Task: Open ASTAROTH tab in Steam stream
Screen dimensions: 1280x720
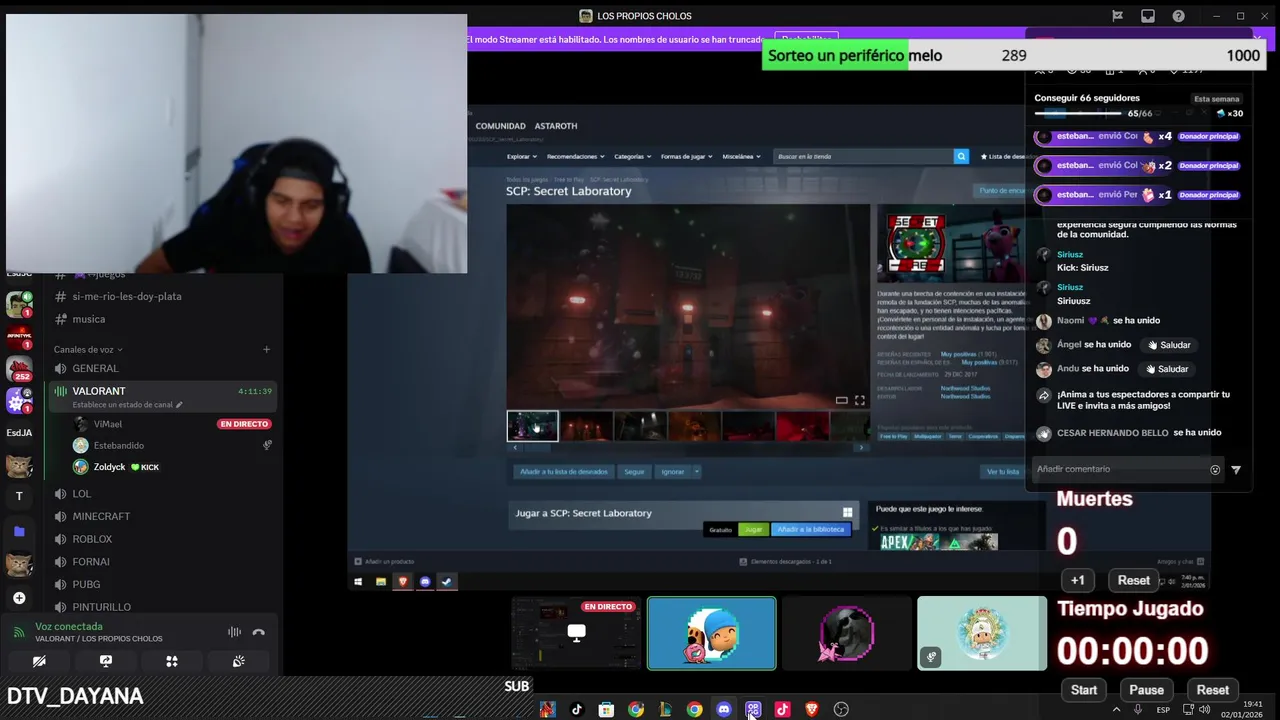Action: pos(556,126)
